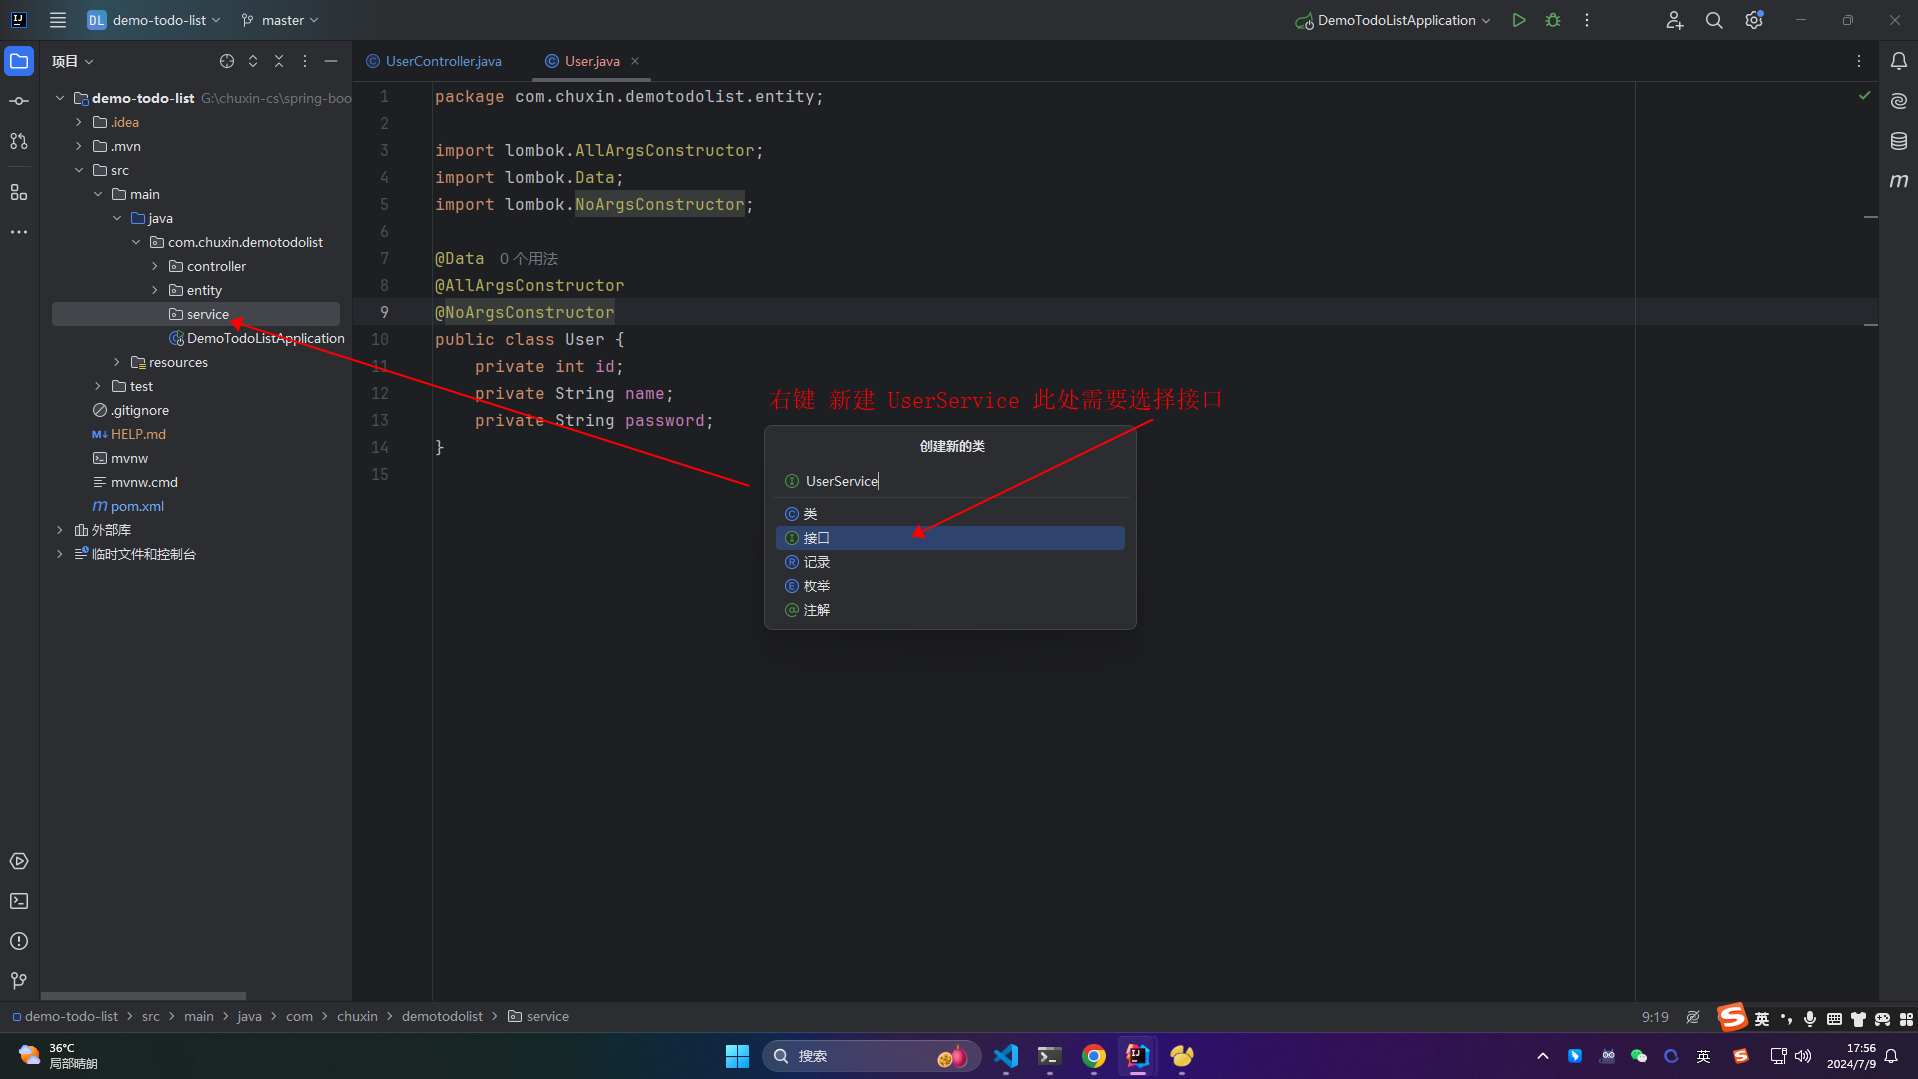Select Record option in popup
This screenshot has height=1079, width=1918.
pos(950,562)
